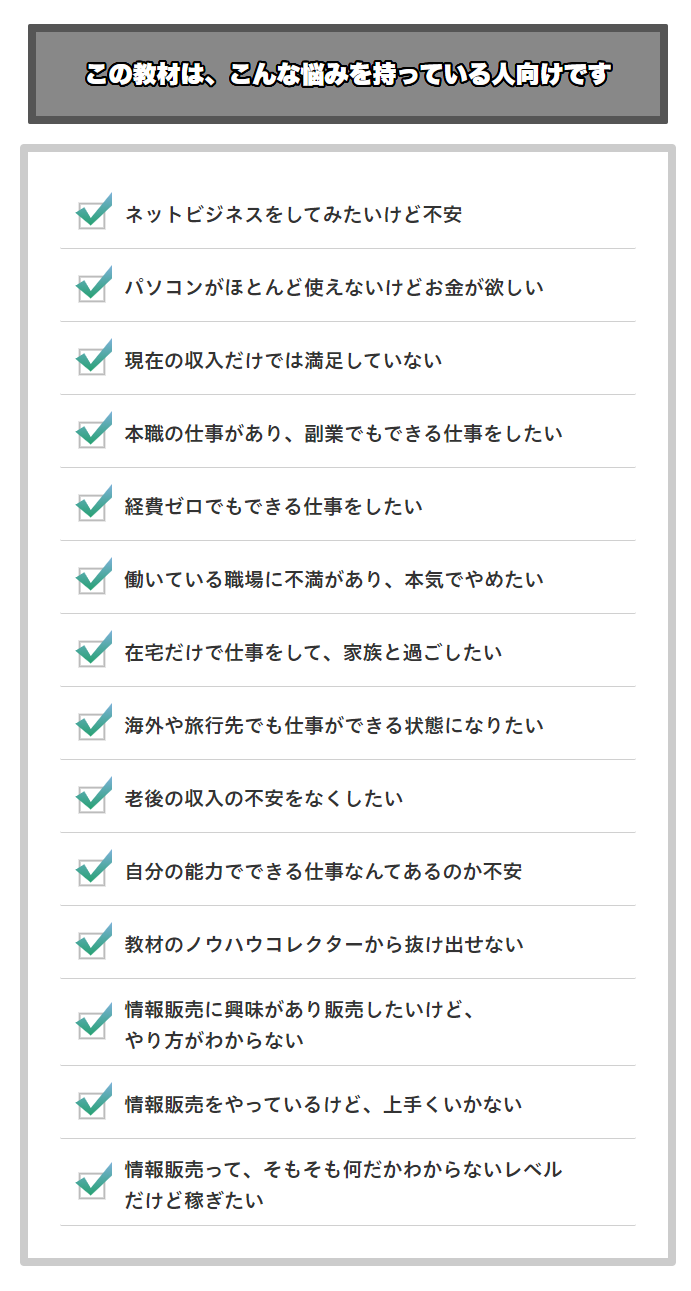Click the gray header banner この教材は、こんな悩み
691x1291 pixels.
pos(348,74)
